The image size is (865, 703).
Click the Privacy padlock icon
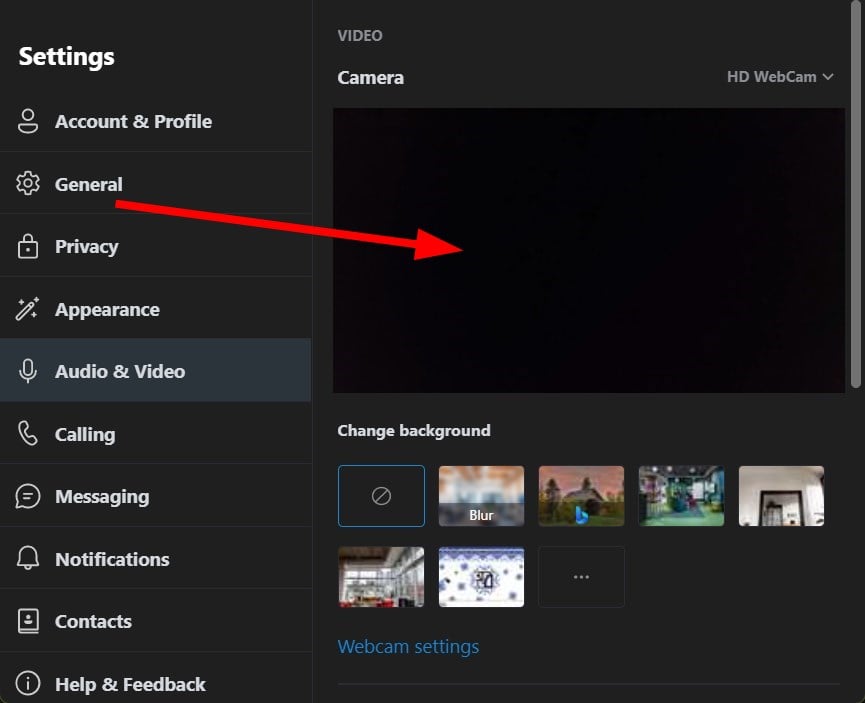(28, 246)
